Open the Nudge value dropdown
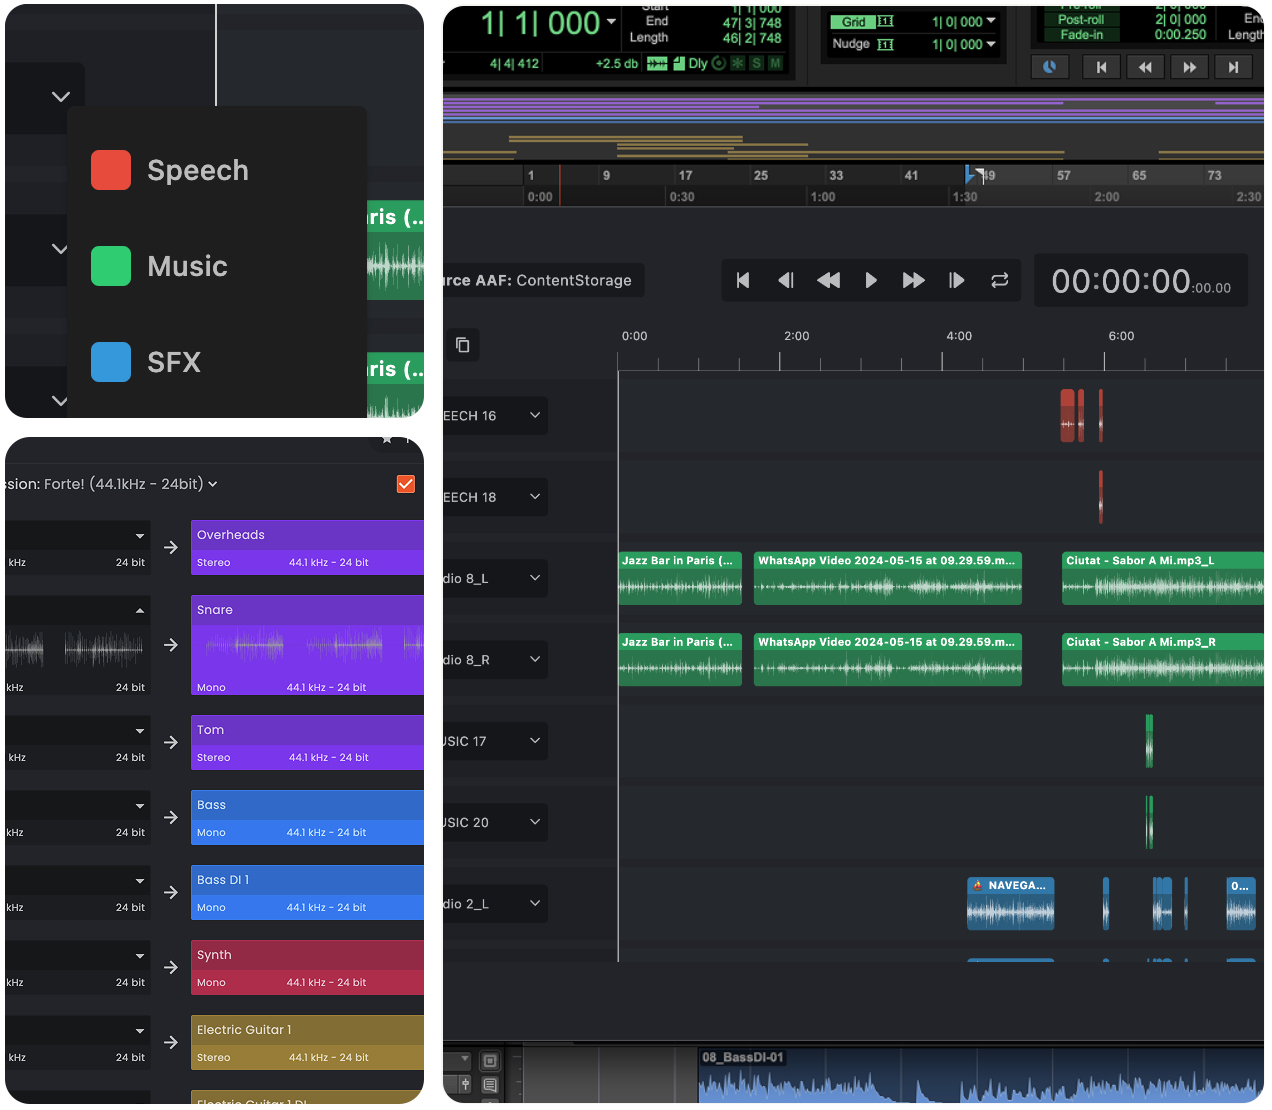This screenshot has height=1110, width=1272. pos(991,44)
